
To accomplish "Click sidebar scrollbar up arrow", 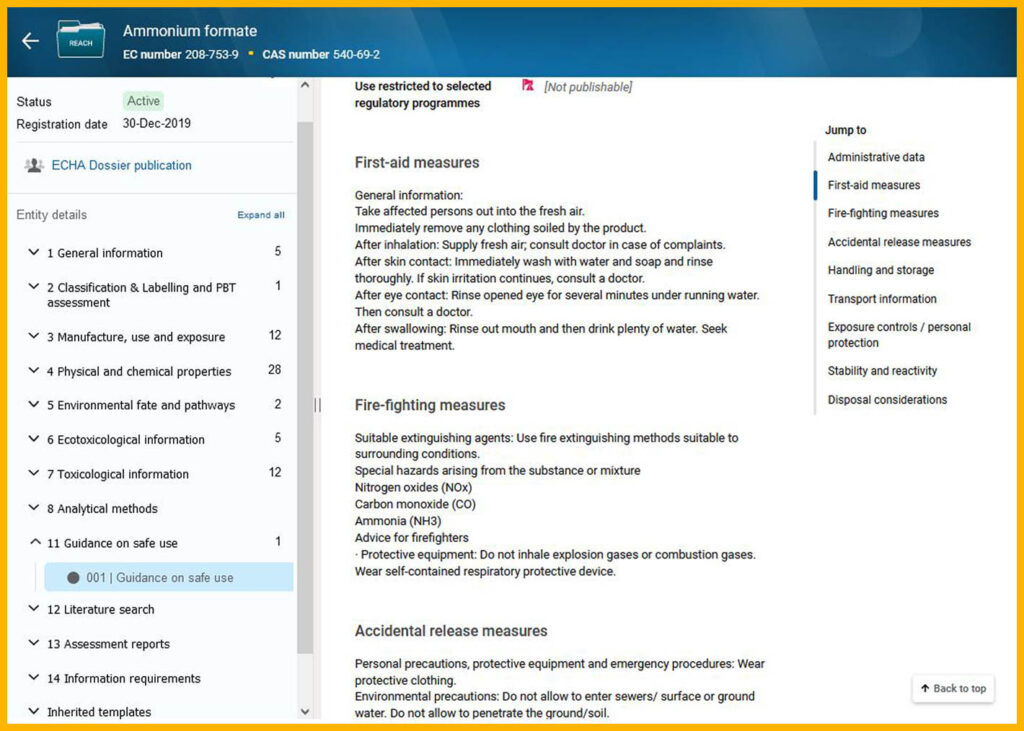I will [304, 85].
